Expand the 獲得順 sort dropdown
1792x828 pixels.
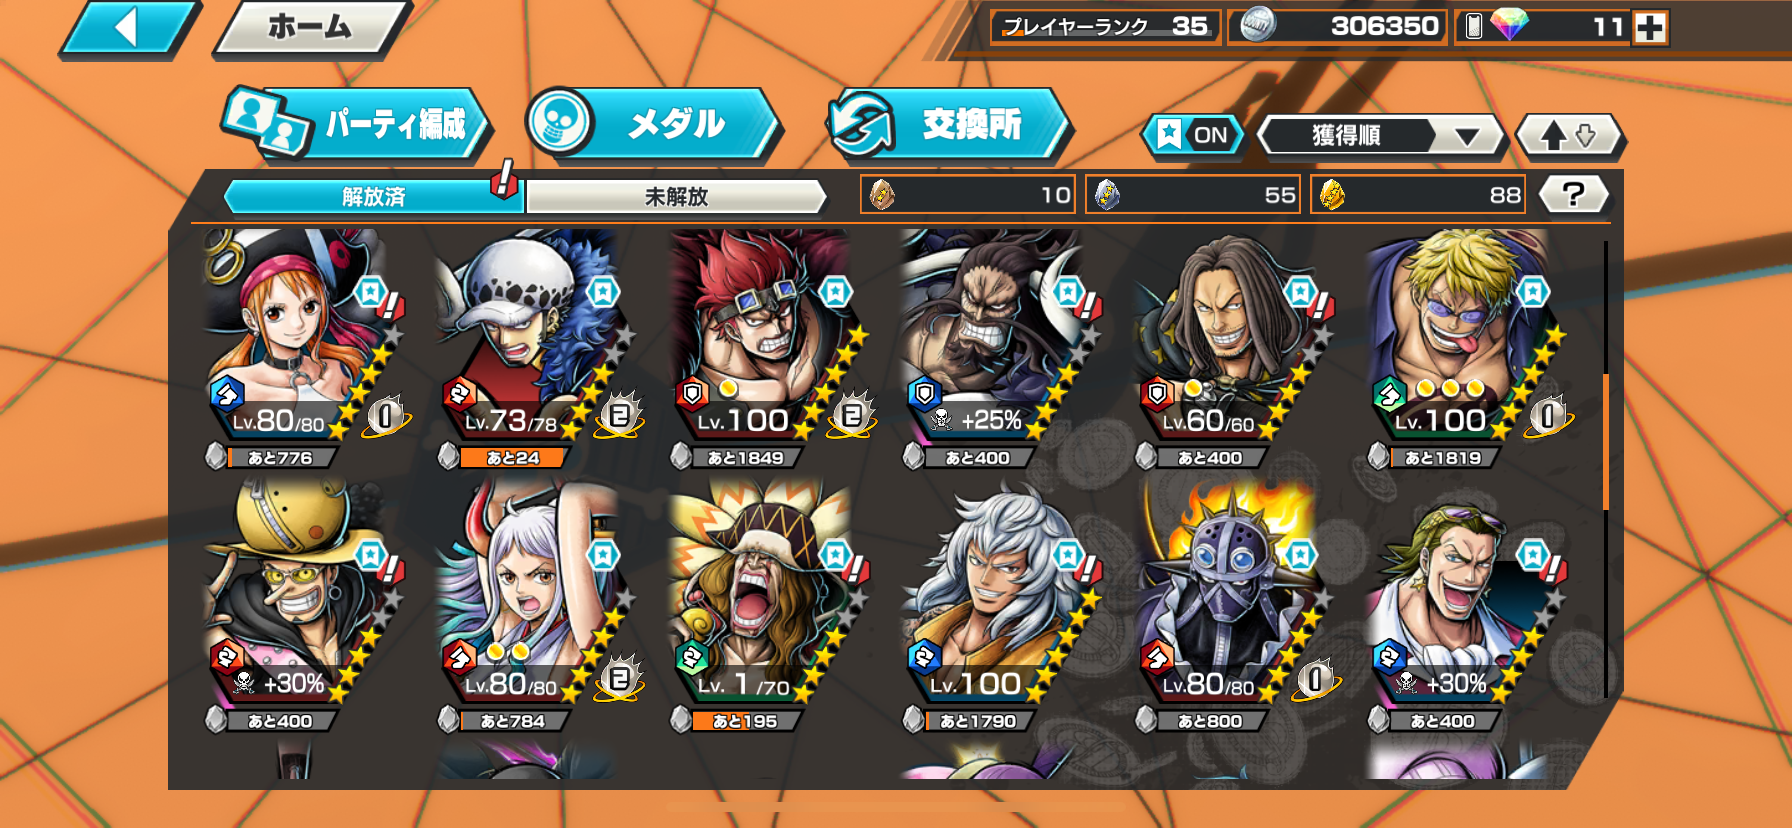(x=1380, y=135)
